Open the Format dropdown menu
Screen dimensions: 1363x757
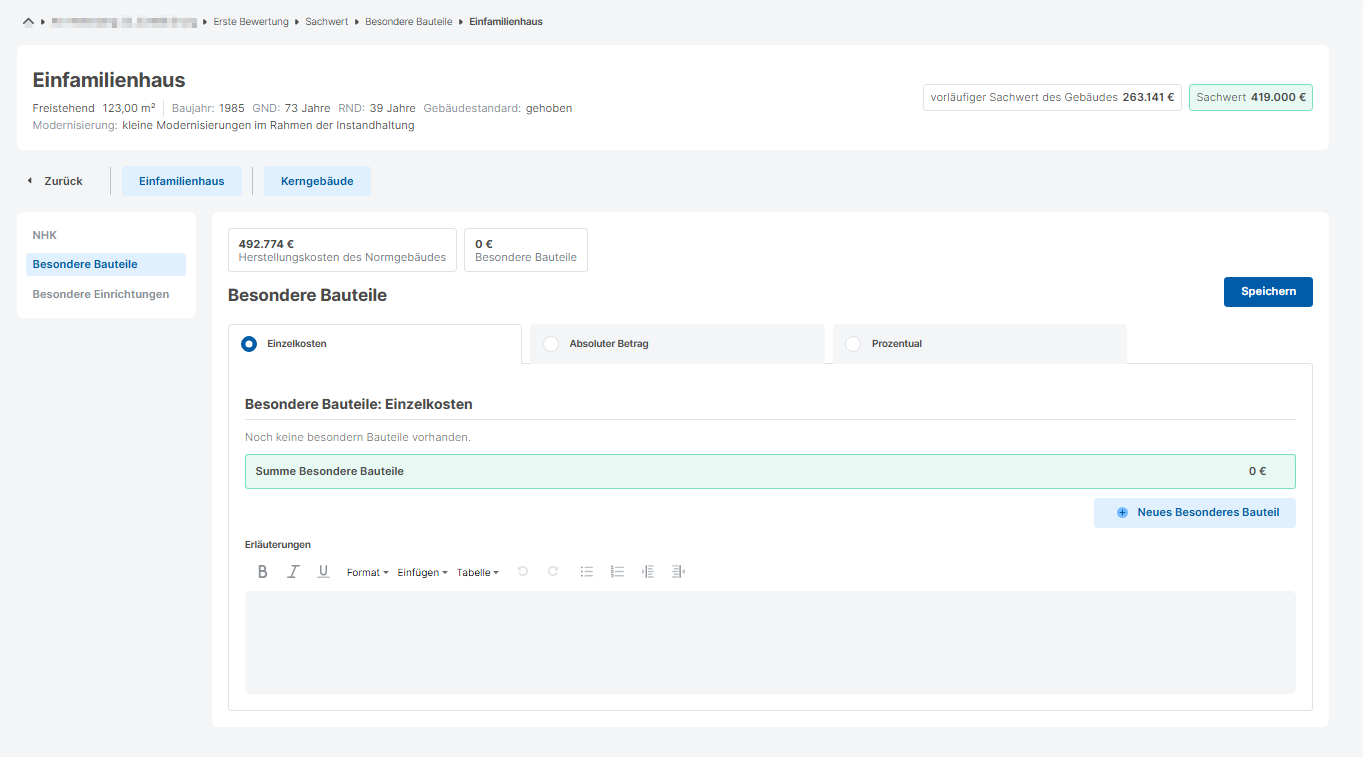click(x=367, y=573)
